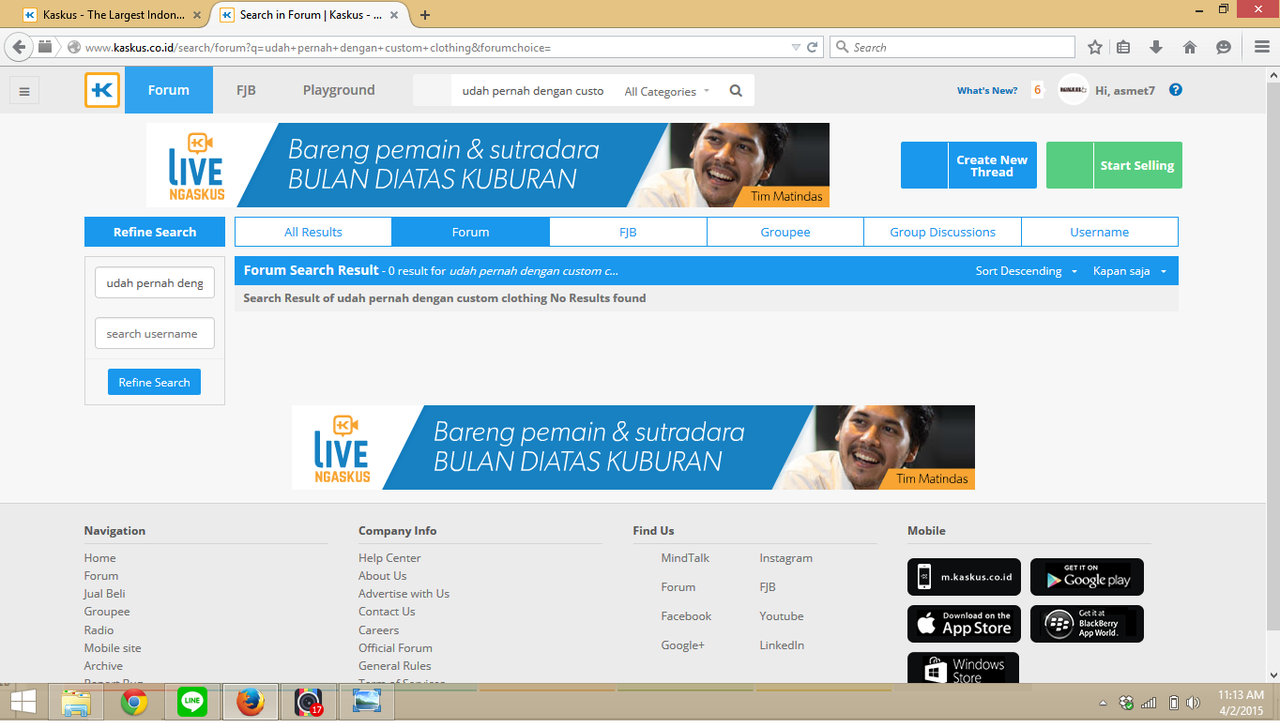
Task: Open LINE app from the taskbar
Action: click(x=192, y=704)
